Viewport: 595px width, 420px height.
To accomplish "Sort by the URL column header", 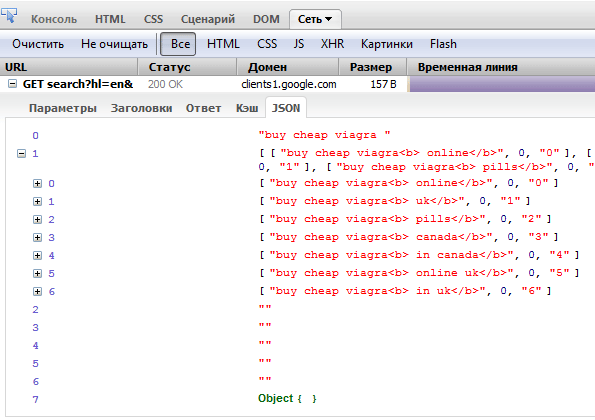I will click(x=69, y=67).
